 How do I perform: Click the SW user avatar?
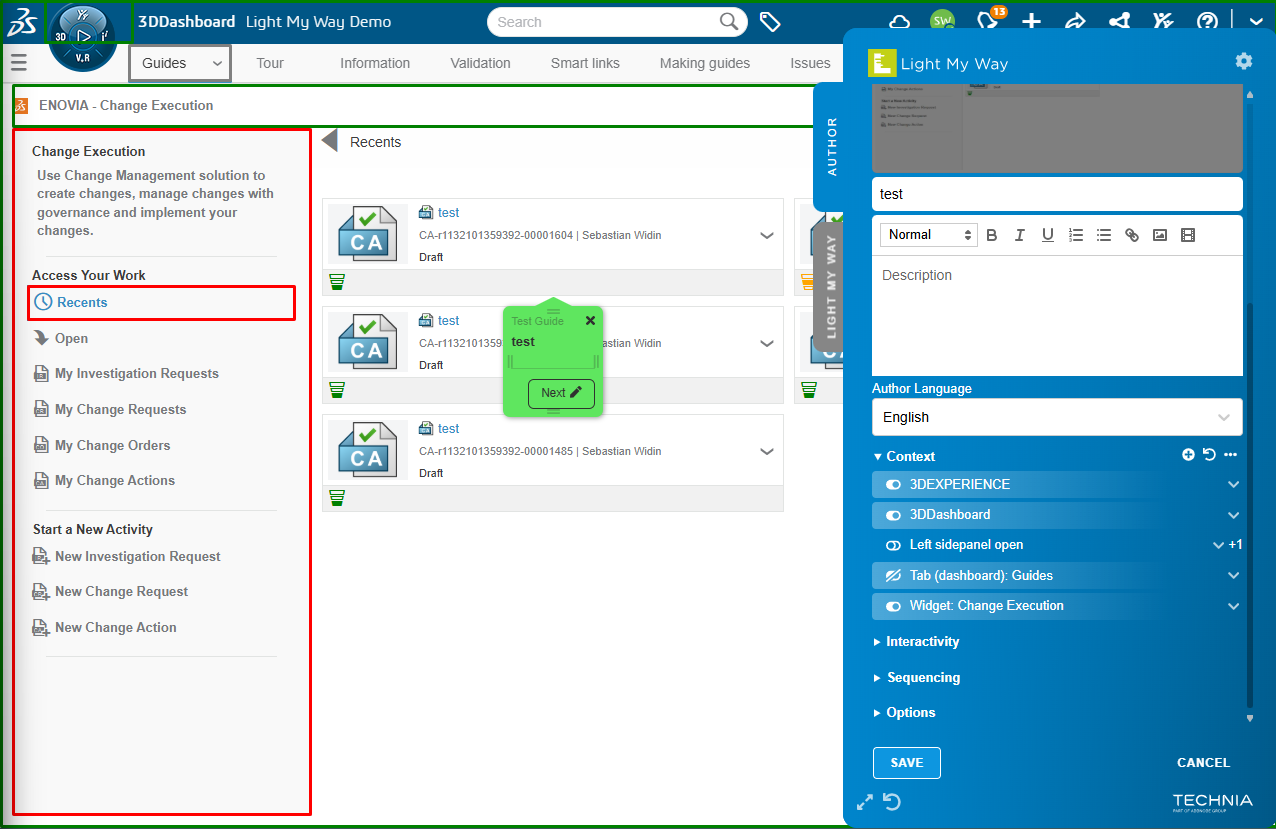[x=941, y=22]
